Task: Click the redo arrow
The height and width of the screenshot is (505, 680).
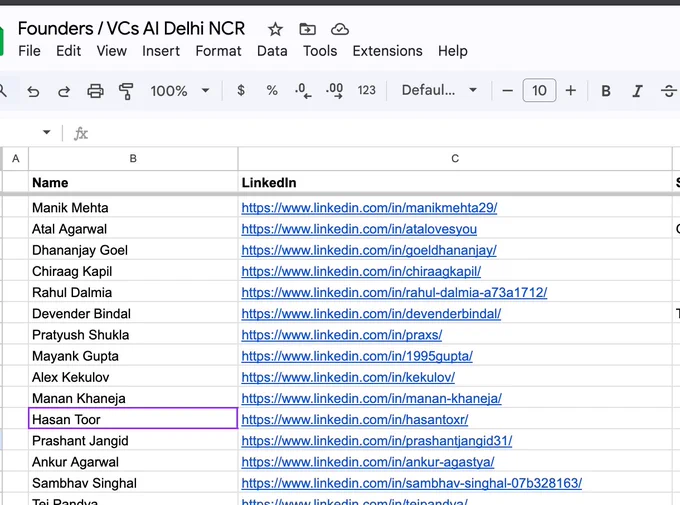Action: (64, 91)
